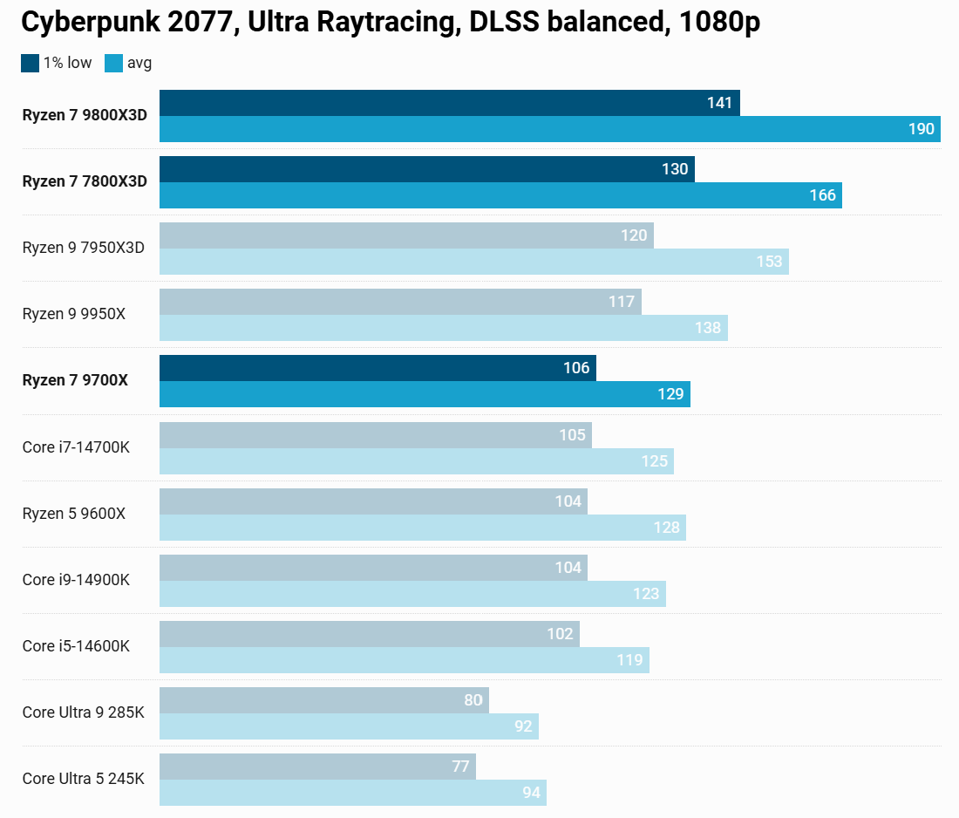959x818 pixels.
Task: Select the '1% low' legend label
Action: coord(67,63)
